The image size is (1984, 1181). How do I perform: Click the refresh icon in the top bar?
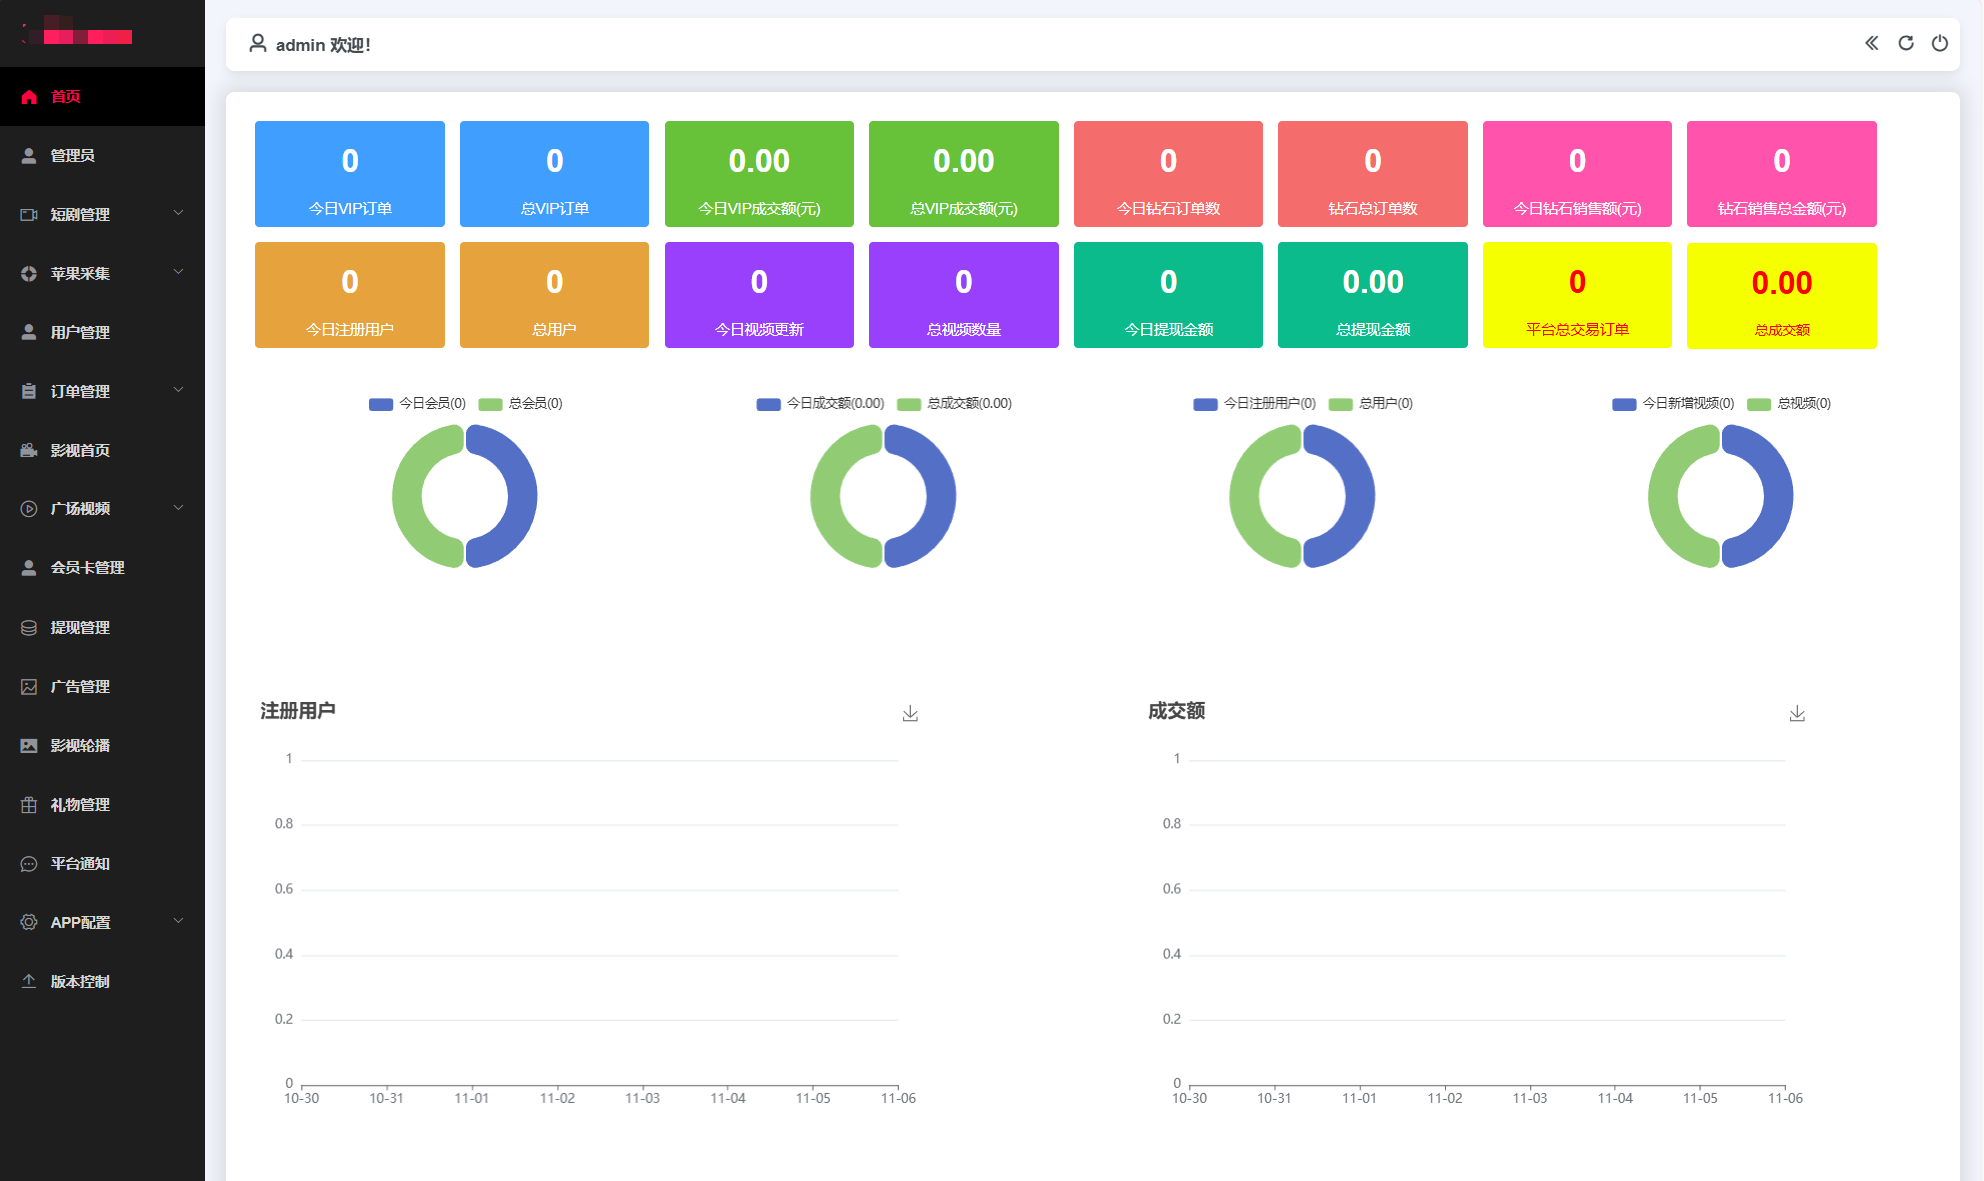(1905, 43)
